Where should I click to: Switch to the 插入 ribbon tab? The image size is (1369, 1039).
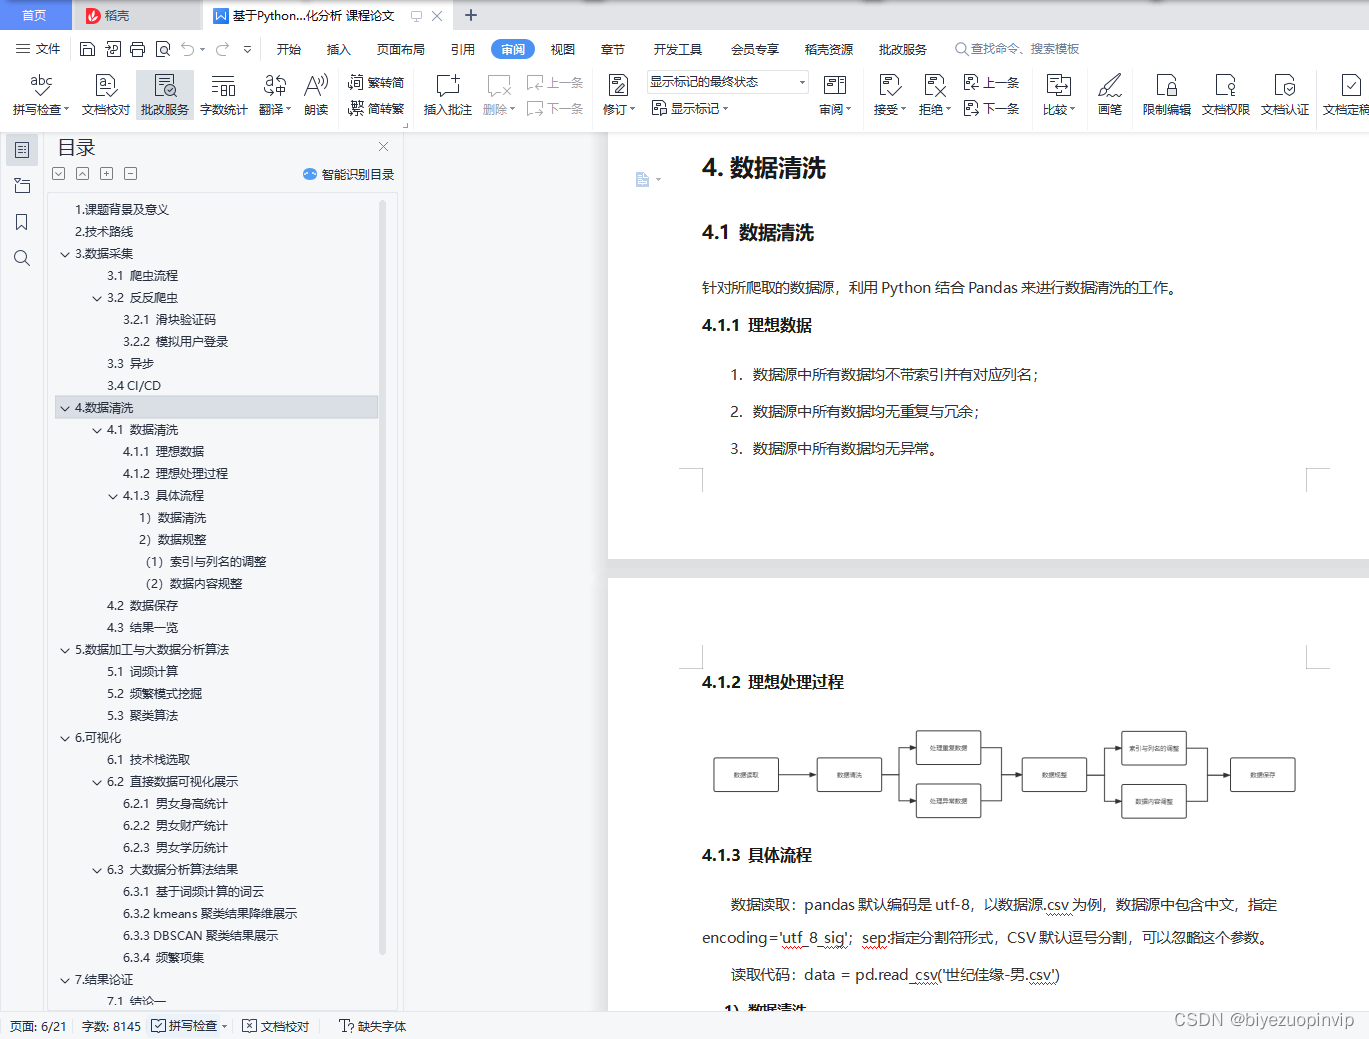(x=339, y=49)
